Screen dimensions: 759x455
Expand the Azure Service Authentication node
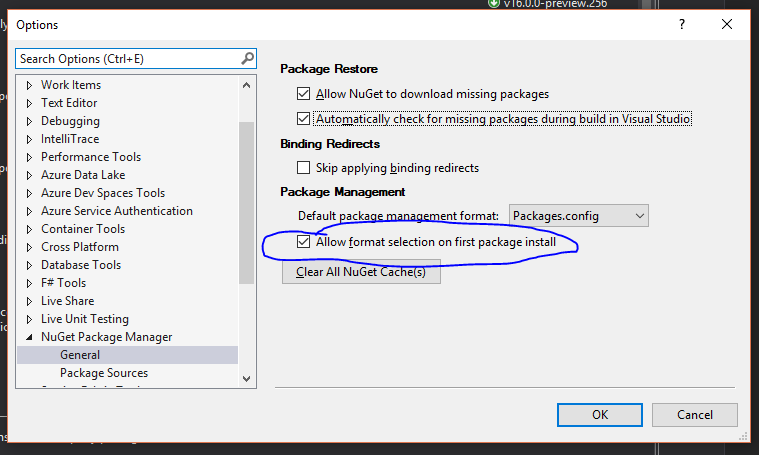[29, 211]
